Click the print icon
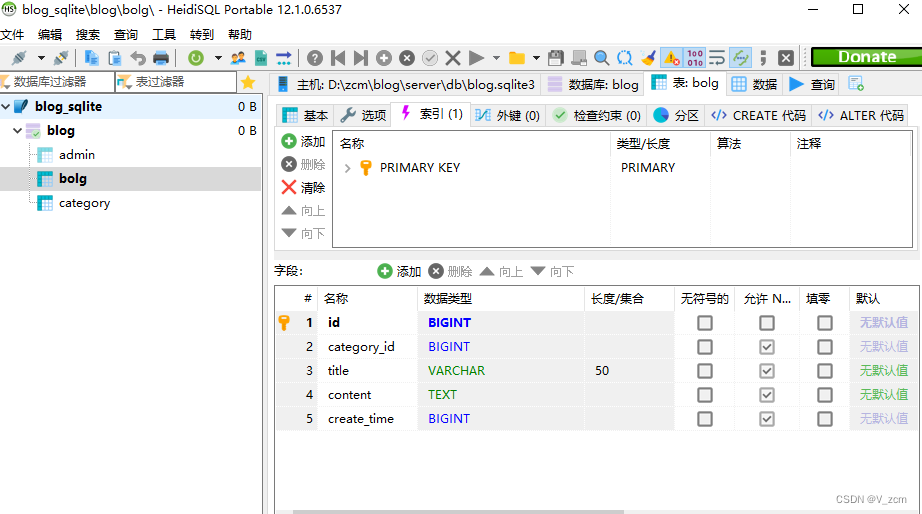Viewport: 922px width, 514px height. click(x=161, y=58)
